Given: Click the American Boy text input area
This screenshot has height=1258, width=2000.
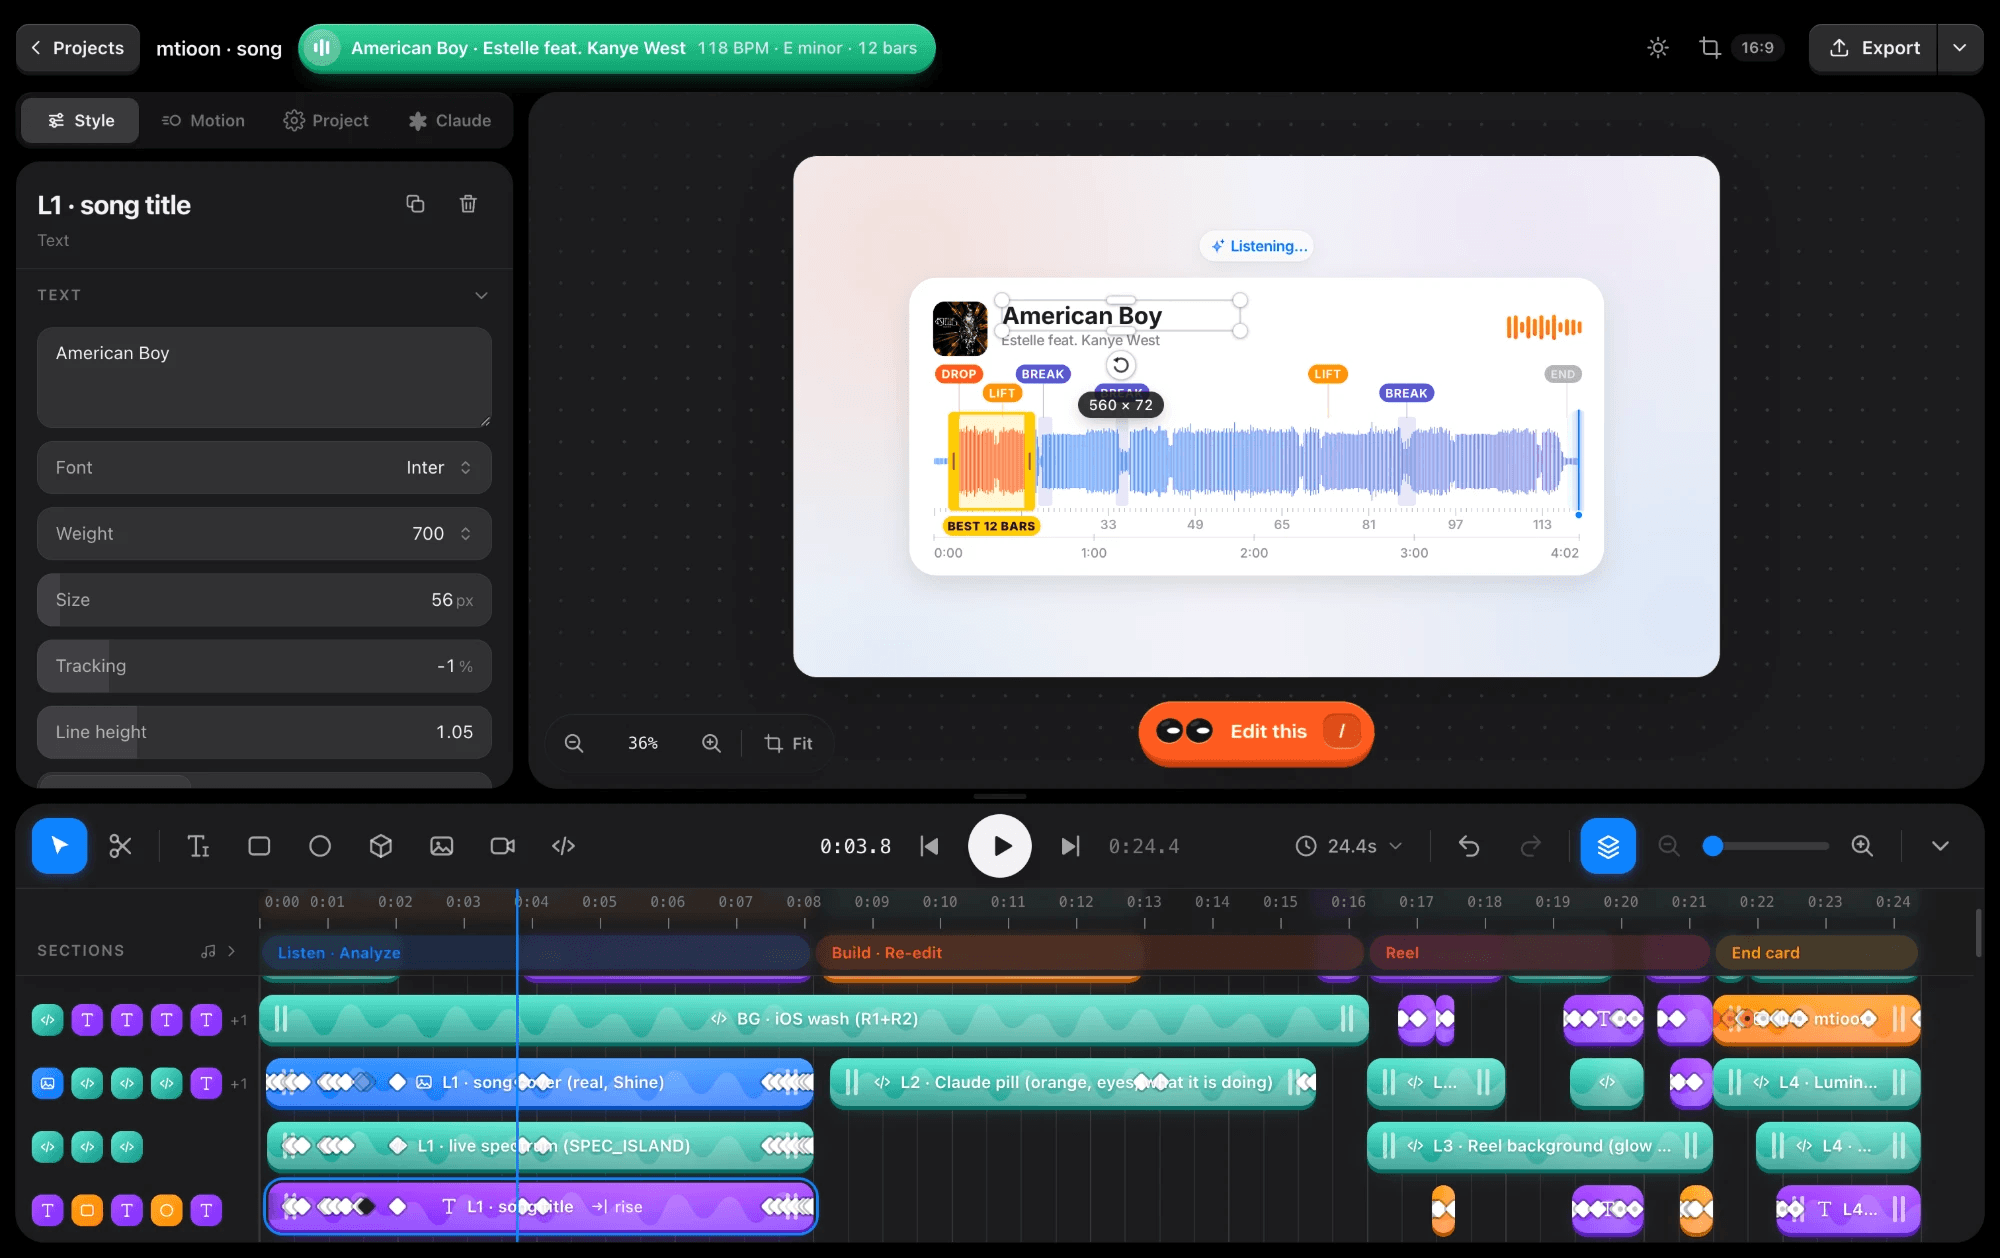Looking at the screenshot, I should coord(264,377).
